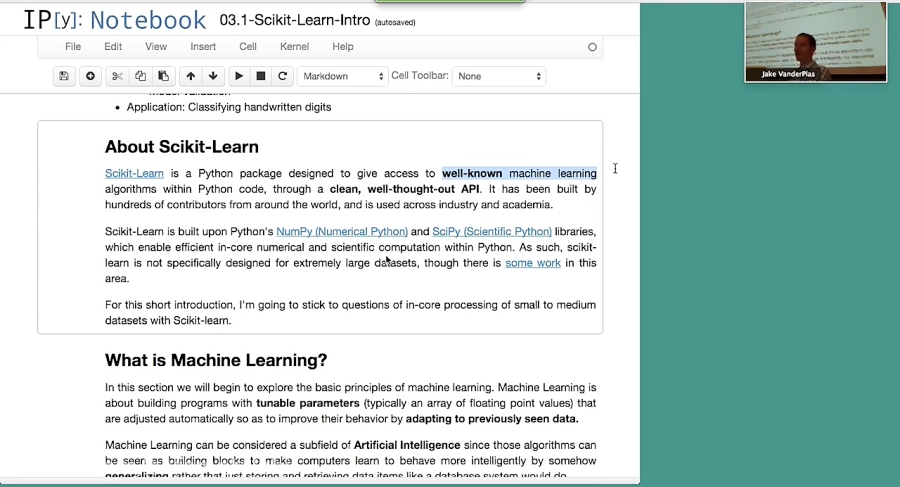The image size is (900, 487).
Task: Open the NumPy (Numerical Python) link
Action: pos(342,231)
